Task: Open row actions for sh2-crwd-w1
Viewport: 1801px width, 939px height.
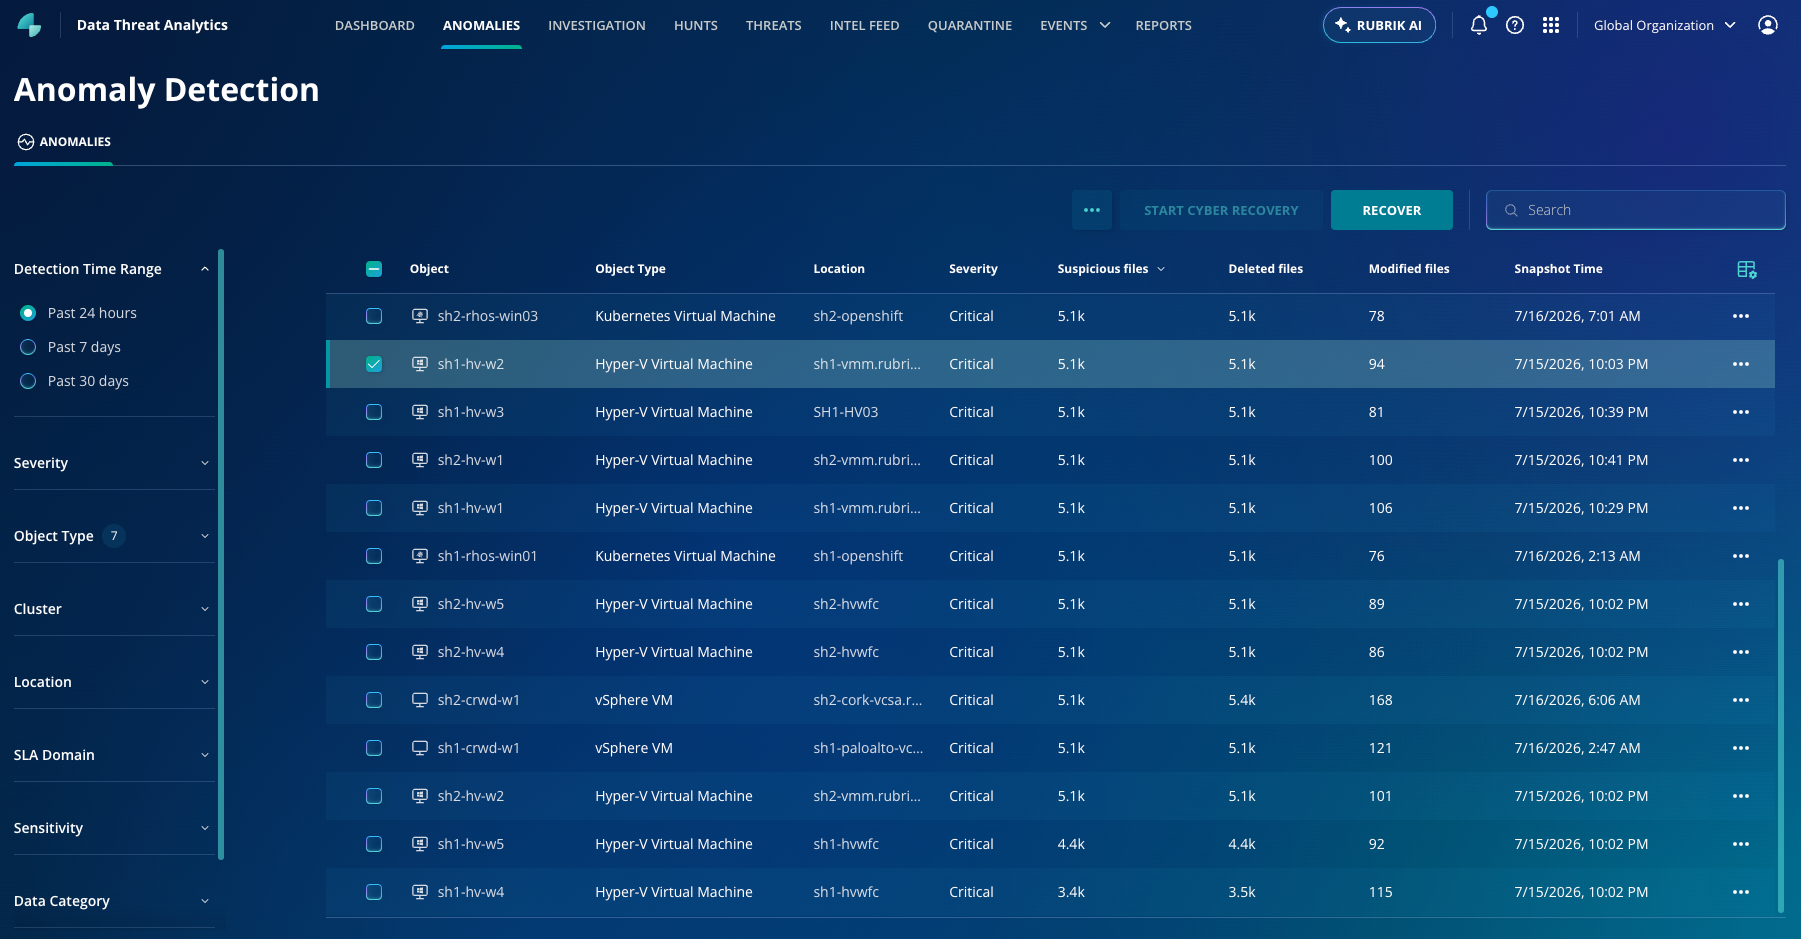Action: tap(1741, 700)
